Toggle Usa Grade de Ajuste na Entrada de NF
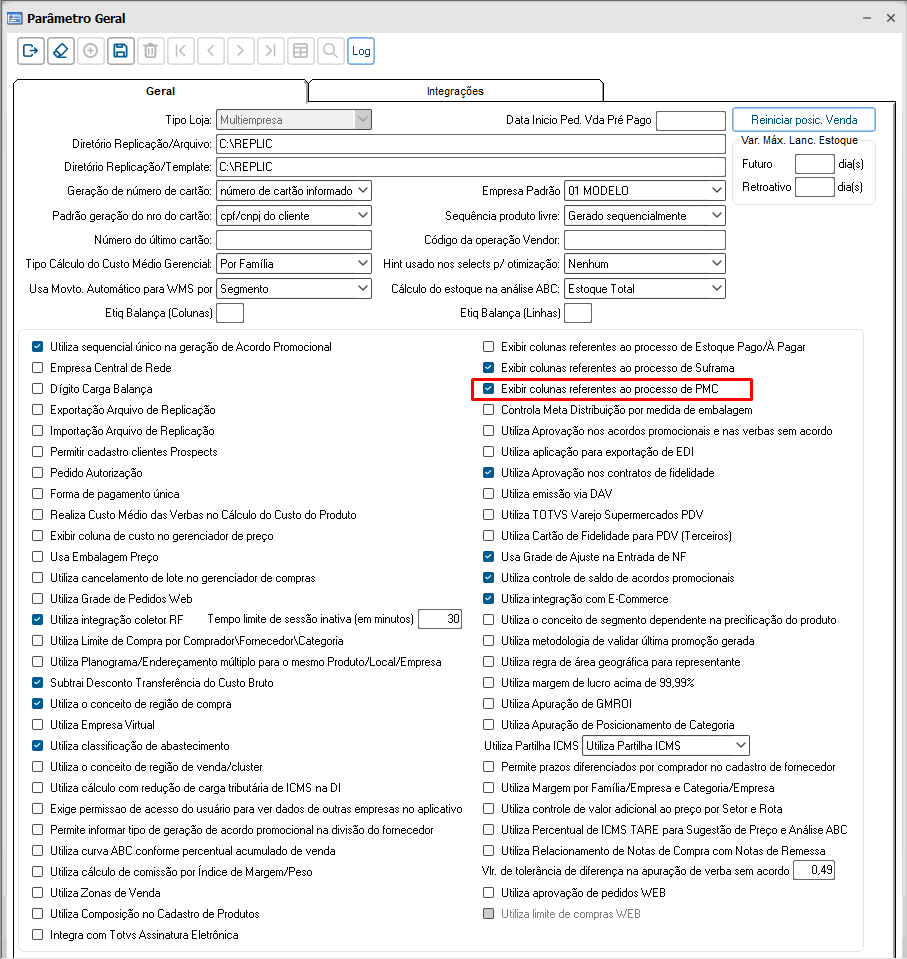 488,557
